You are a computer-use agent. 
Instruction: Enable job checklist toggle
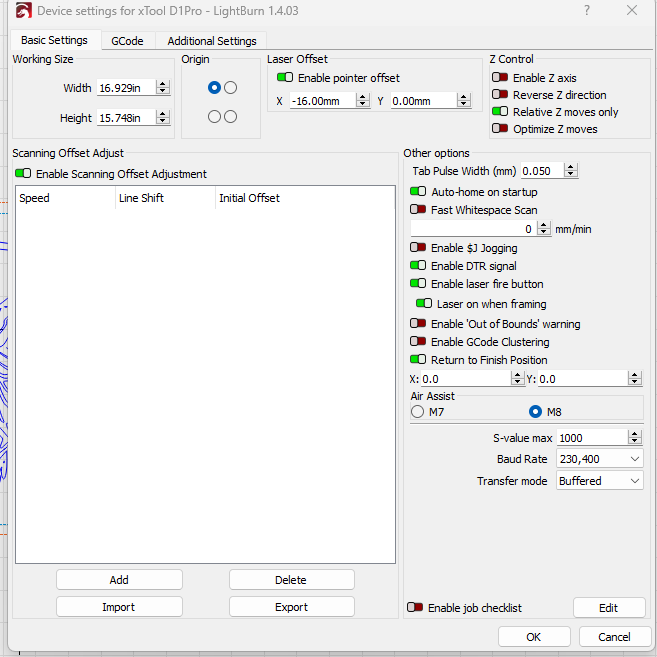coord(415,607)
